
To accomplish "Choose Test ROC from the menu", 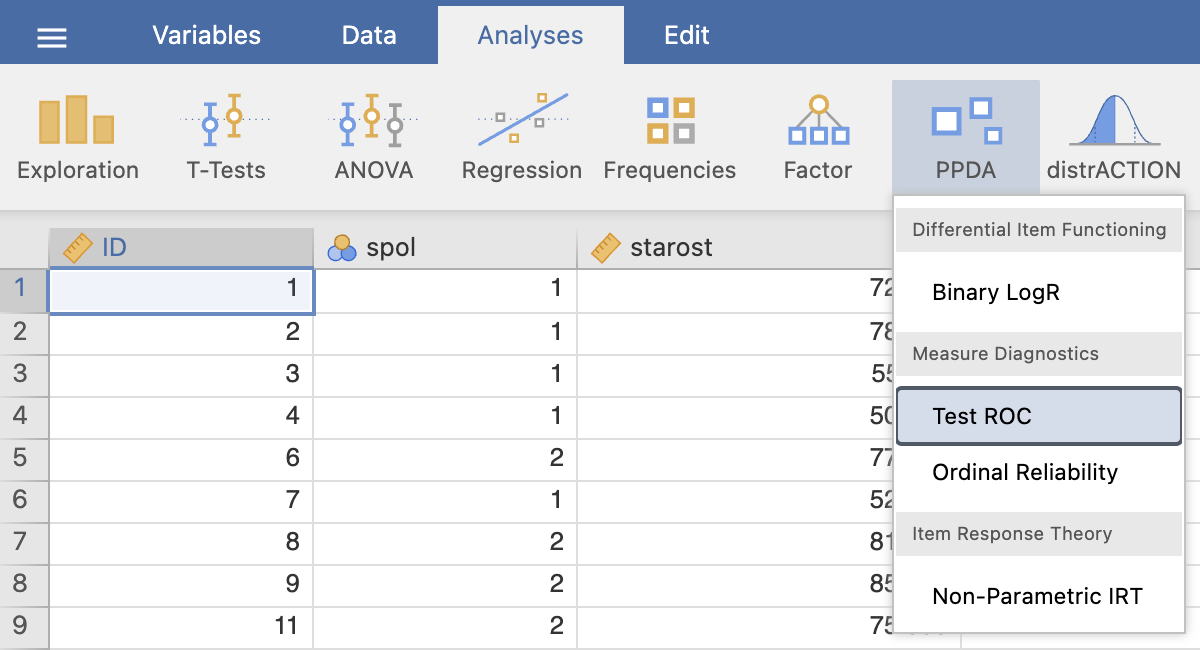I will 1039,416.
